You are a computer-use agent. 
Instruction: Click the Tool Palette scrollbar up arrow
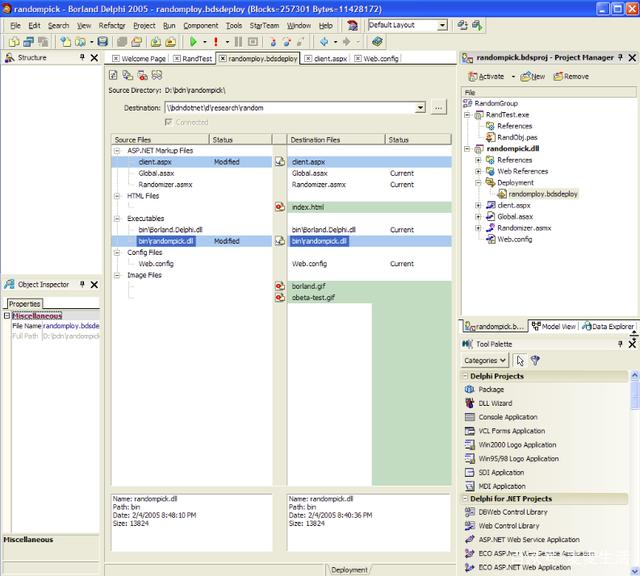tap(635, 374)
